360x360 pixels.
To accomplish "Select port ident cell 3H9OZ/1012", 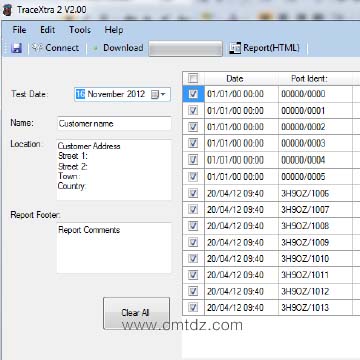I will [x=315, y=291].
